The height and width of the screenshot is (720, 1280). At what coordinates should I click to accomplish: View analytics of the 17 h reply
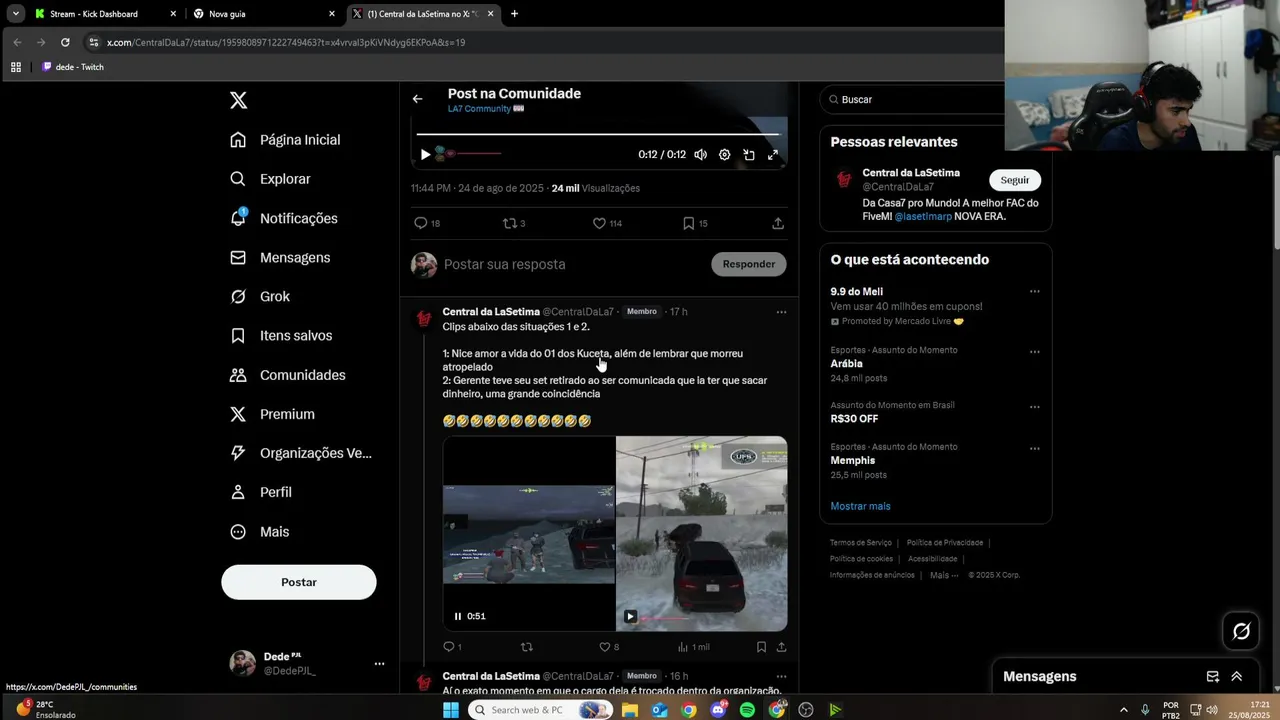684,647
